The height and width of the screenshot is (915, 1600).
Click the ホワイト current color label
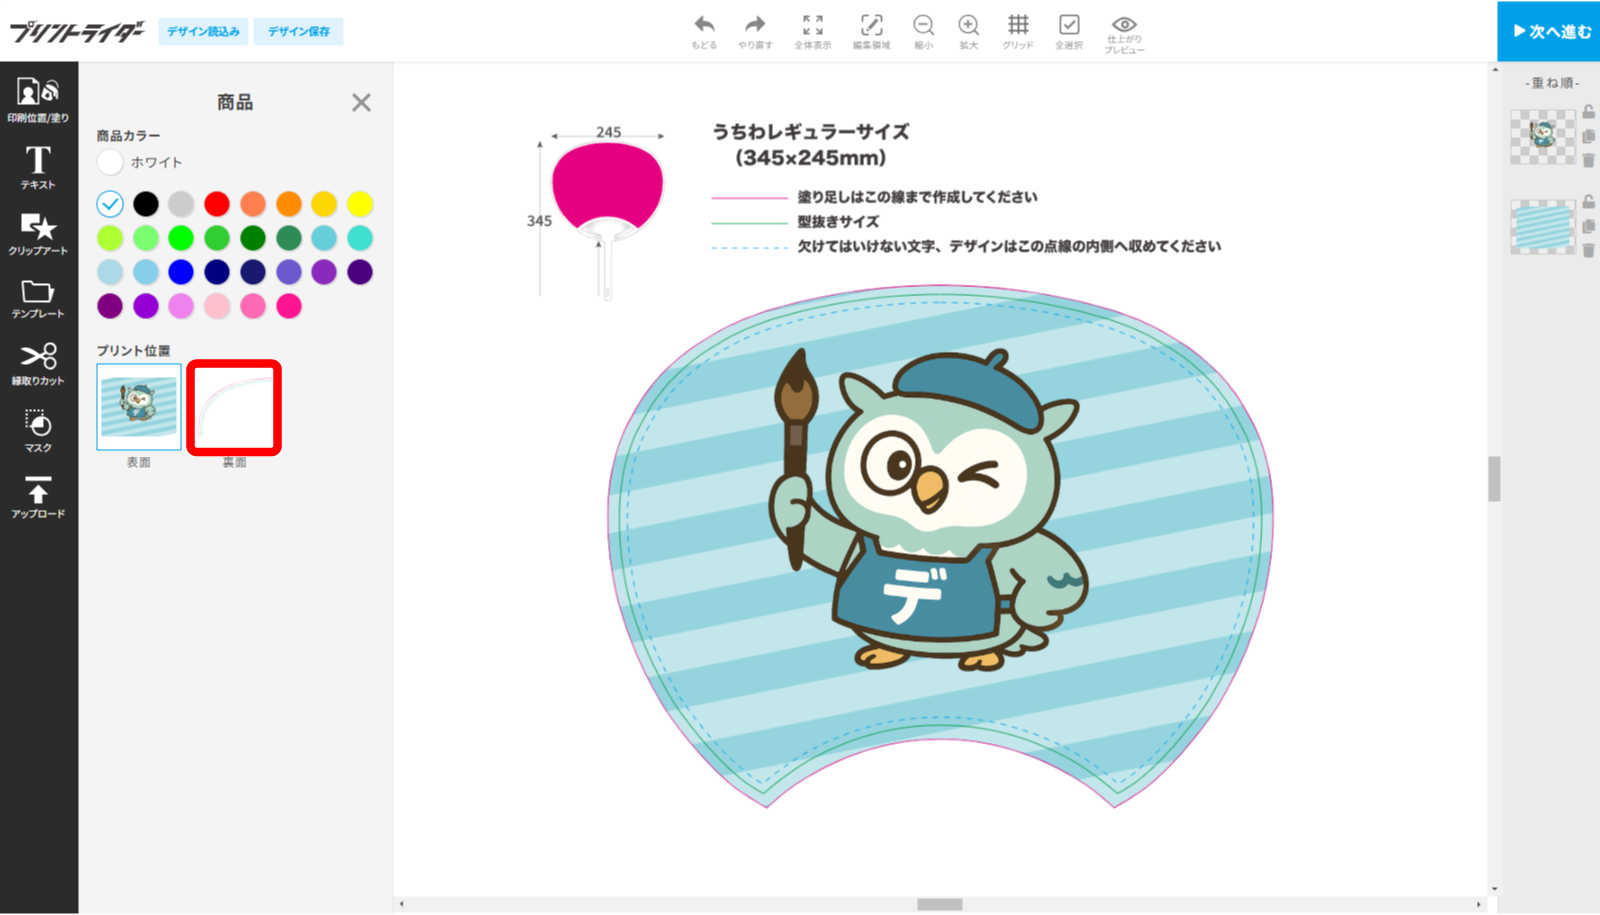pos(156,162)
